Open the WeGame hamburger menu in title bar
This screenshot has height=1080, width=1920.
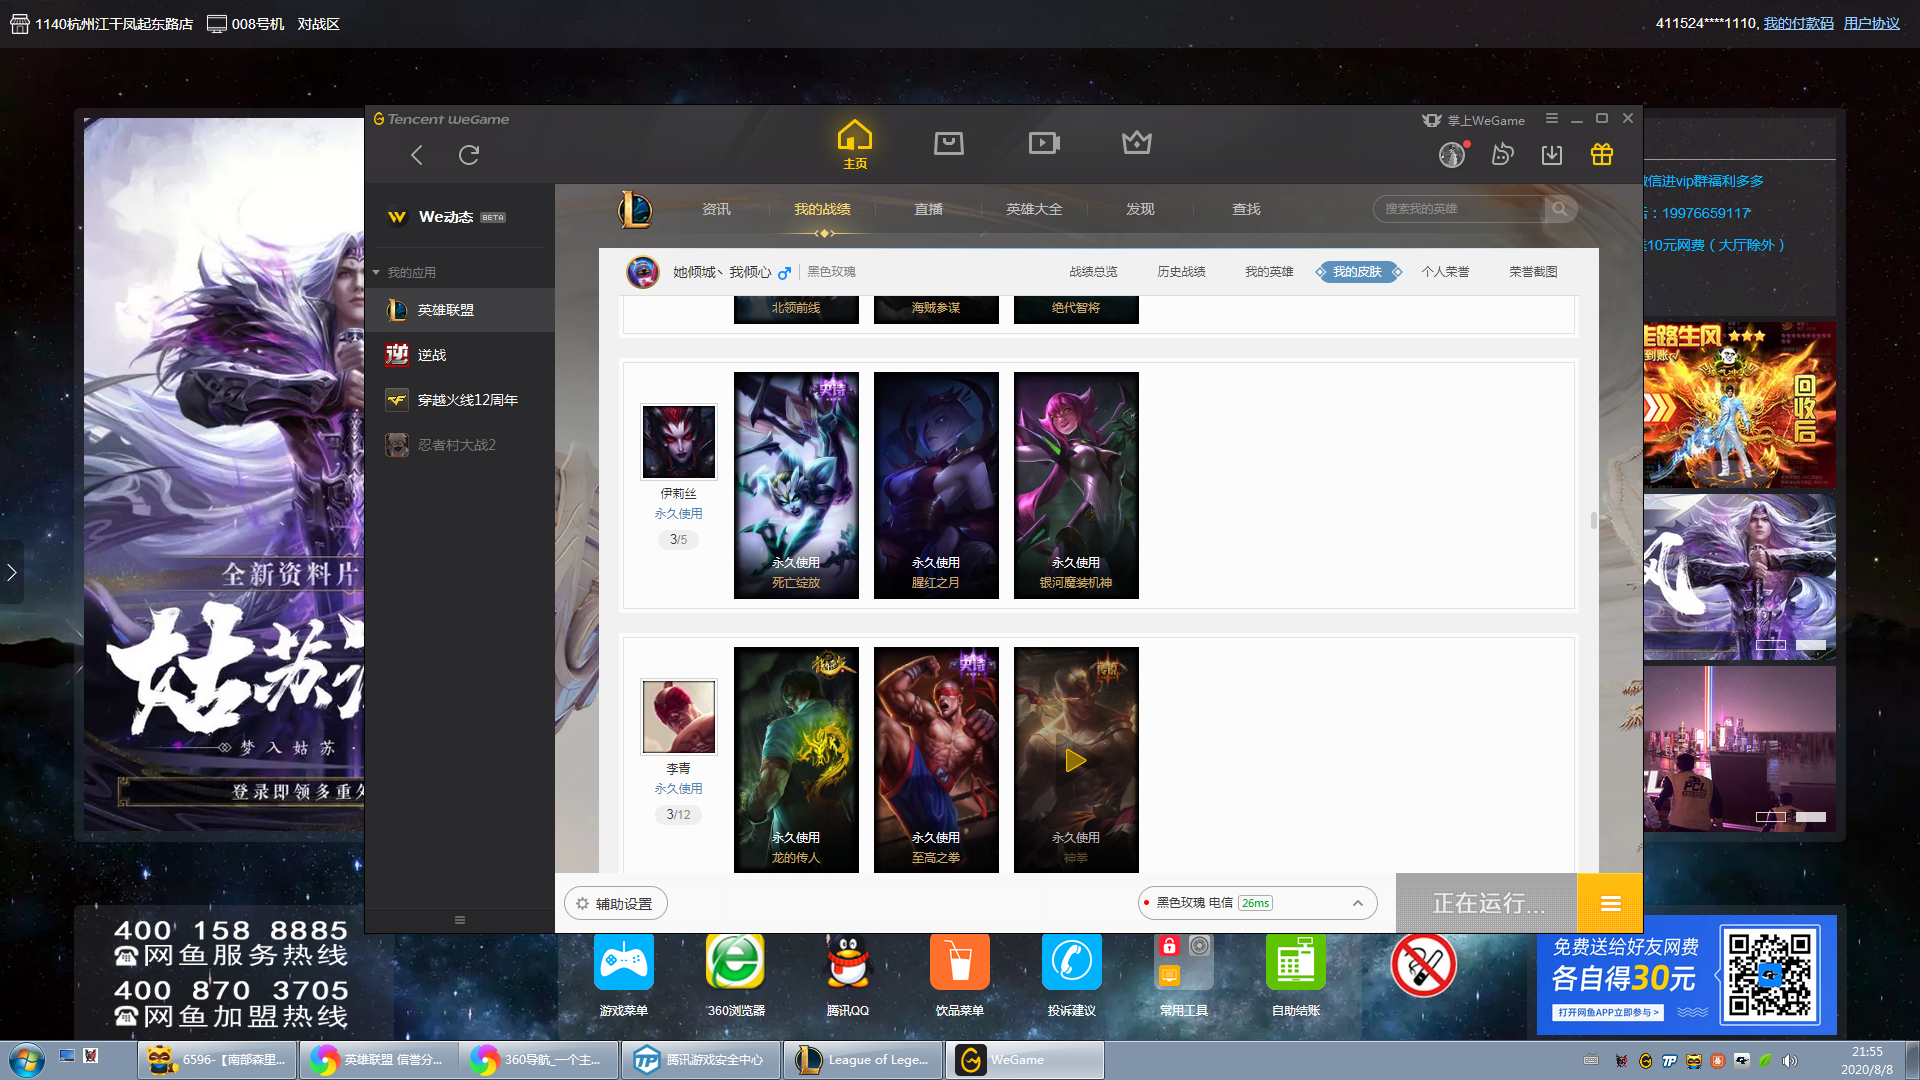click(x=1552, y=119)
